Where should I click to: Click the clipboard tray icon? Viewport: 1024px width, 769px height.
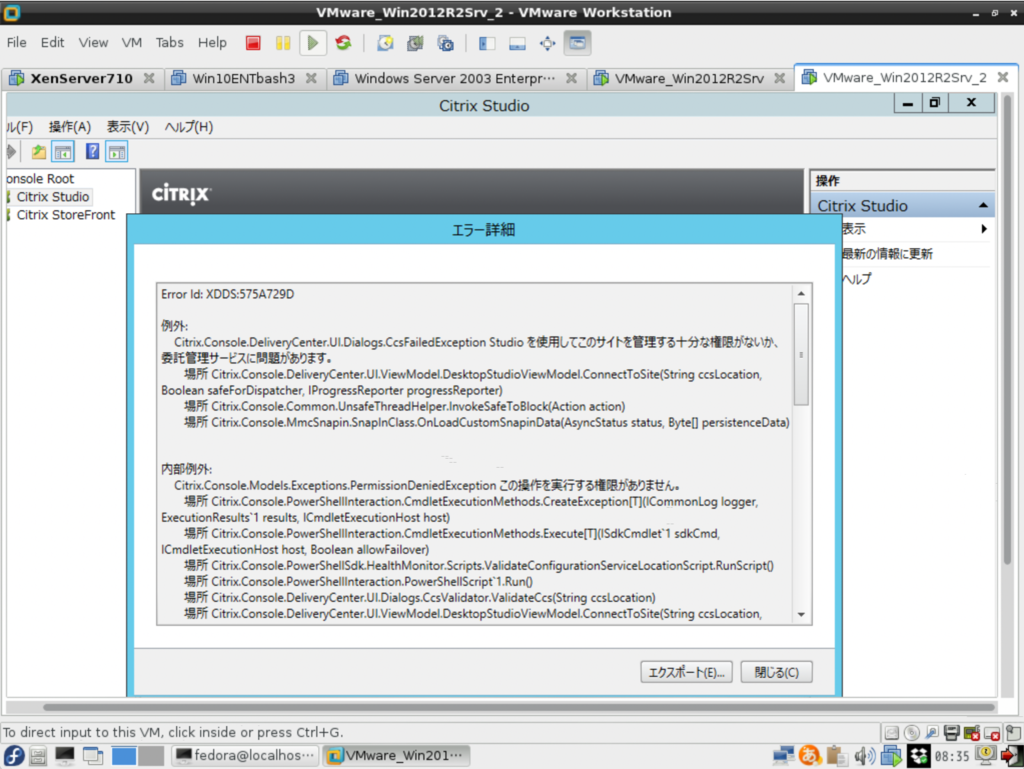(x=837, y=756)
